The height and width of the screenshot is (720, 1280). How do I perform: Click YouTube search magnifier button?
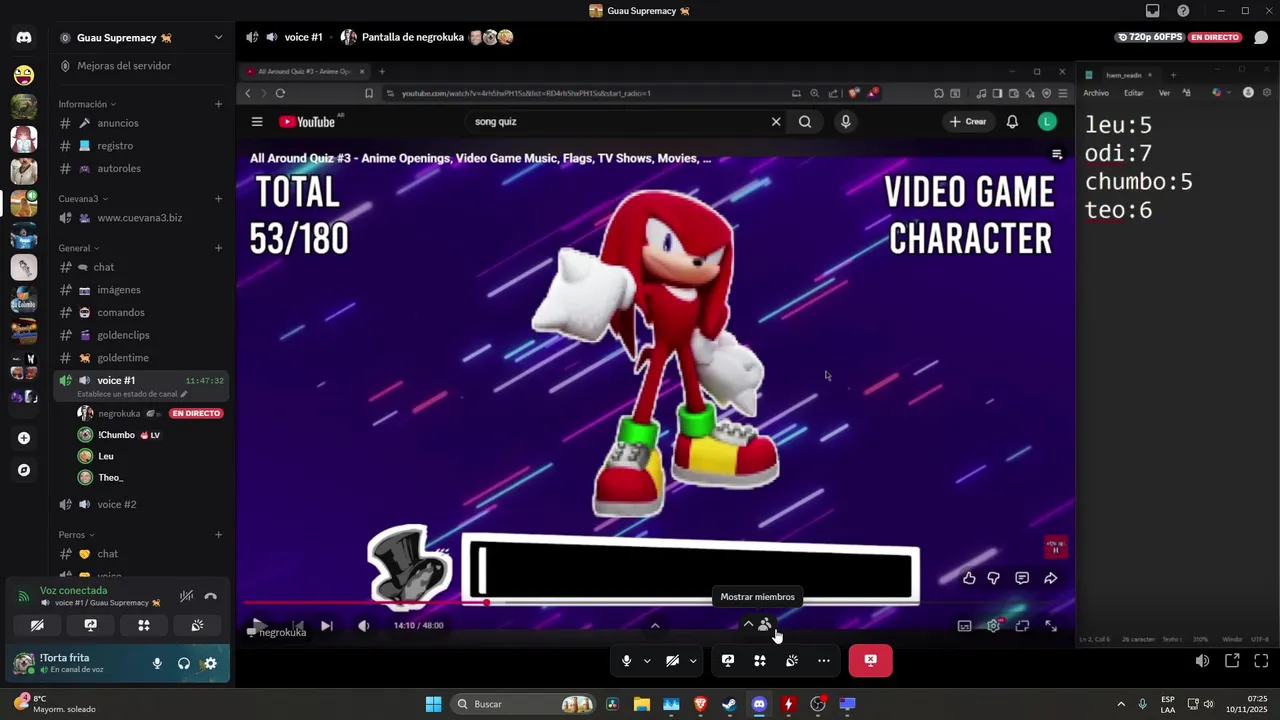point(805,122)
